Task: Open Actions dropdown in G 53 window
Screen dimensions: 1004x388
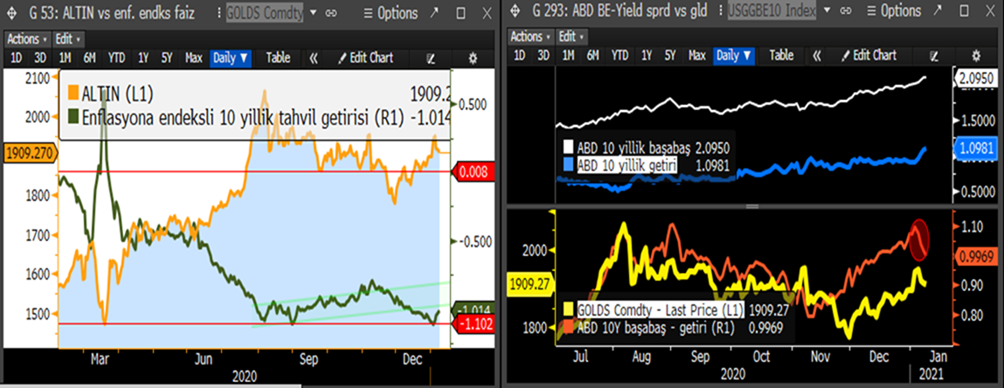Action: 27,39
